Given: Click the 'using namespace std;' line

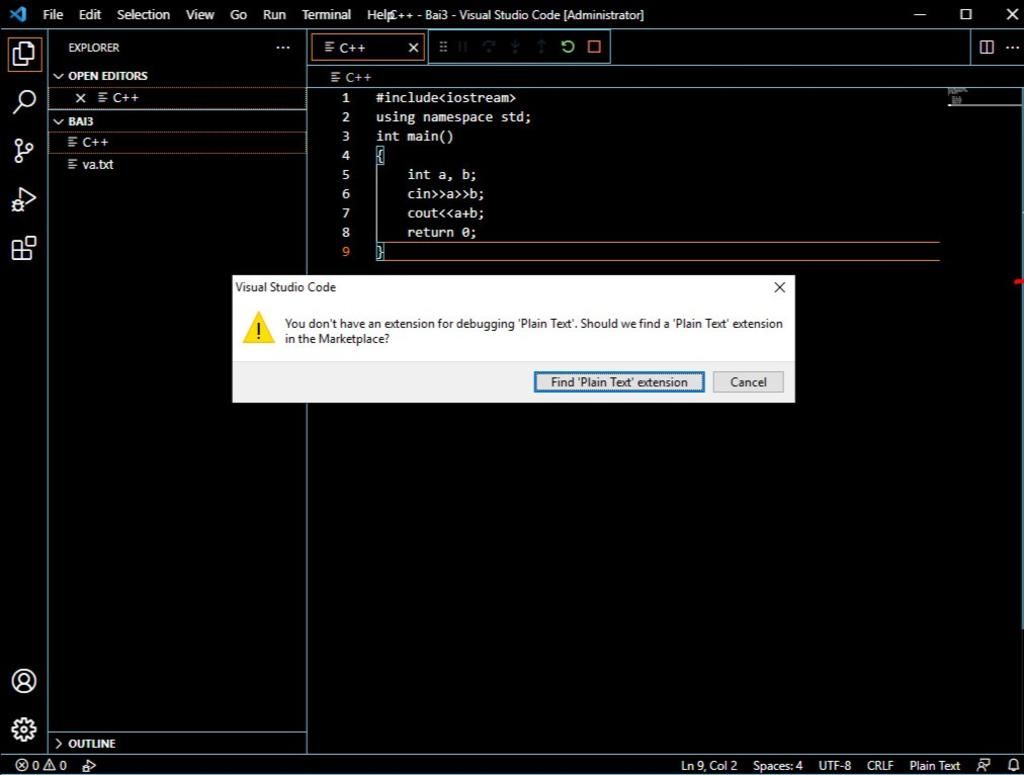Looking at the screenshot, I should point(453,117).
